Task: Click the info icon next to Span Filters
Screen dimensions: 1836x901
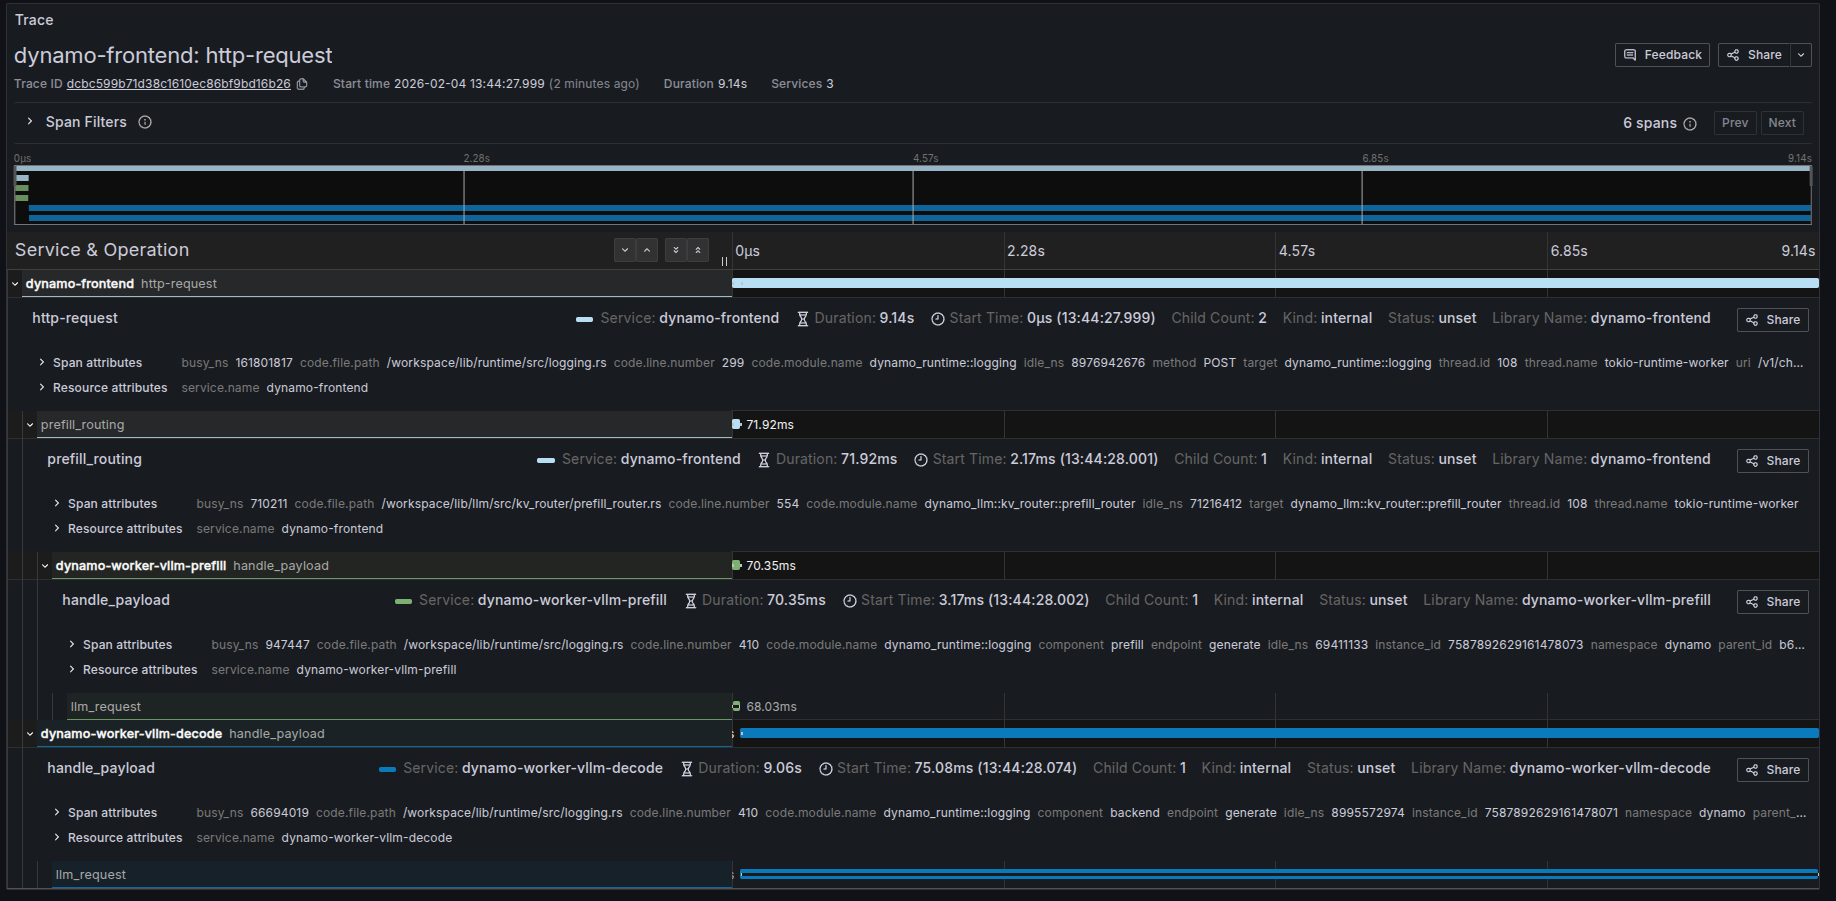Action: (145, 121)
